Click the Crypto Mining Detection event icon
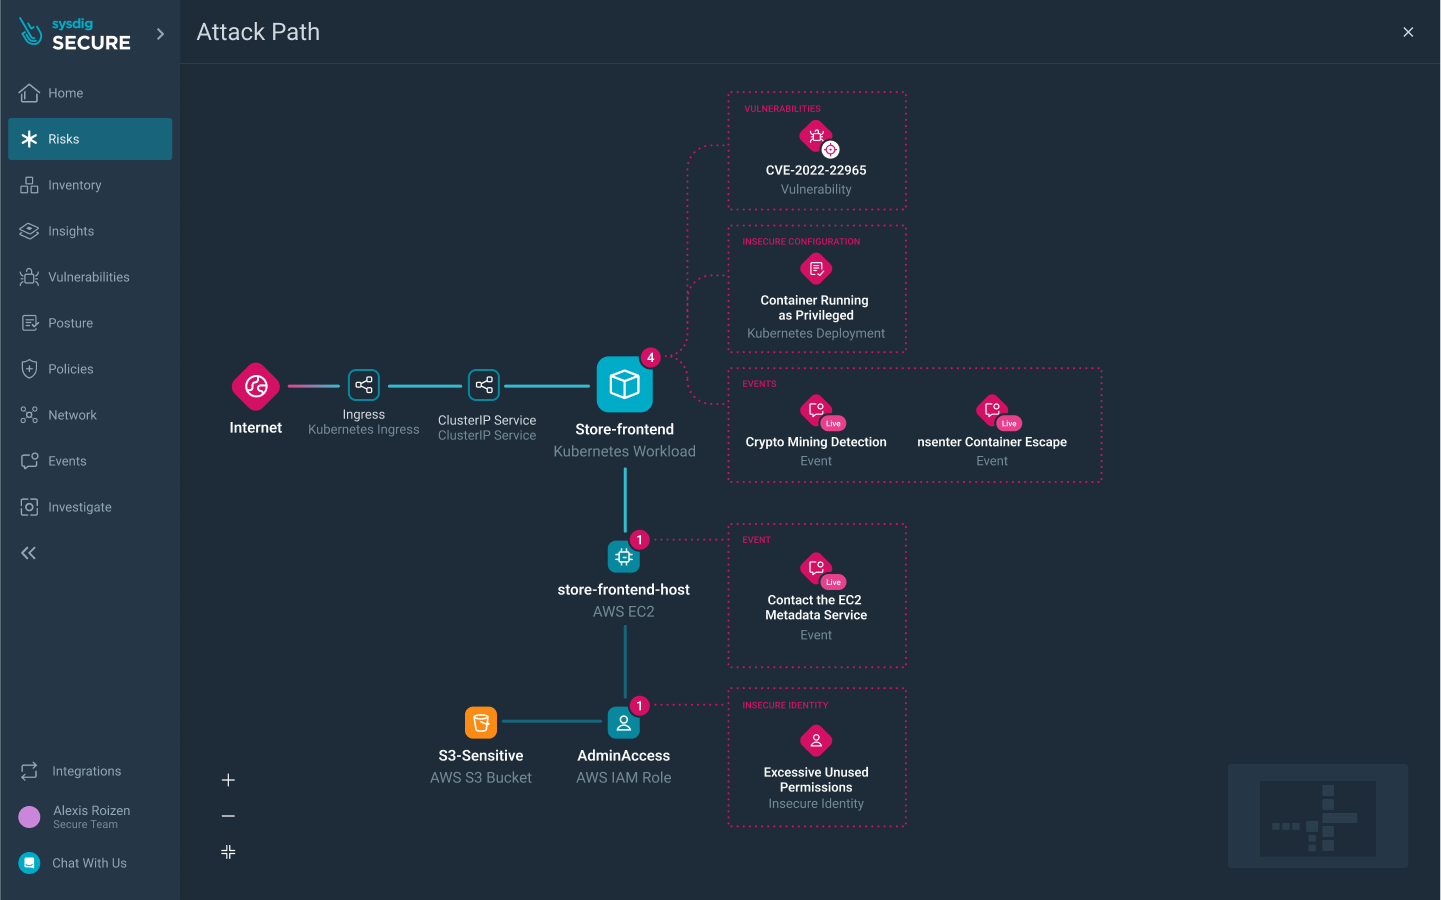 point(816,409)
